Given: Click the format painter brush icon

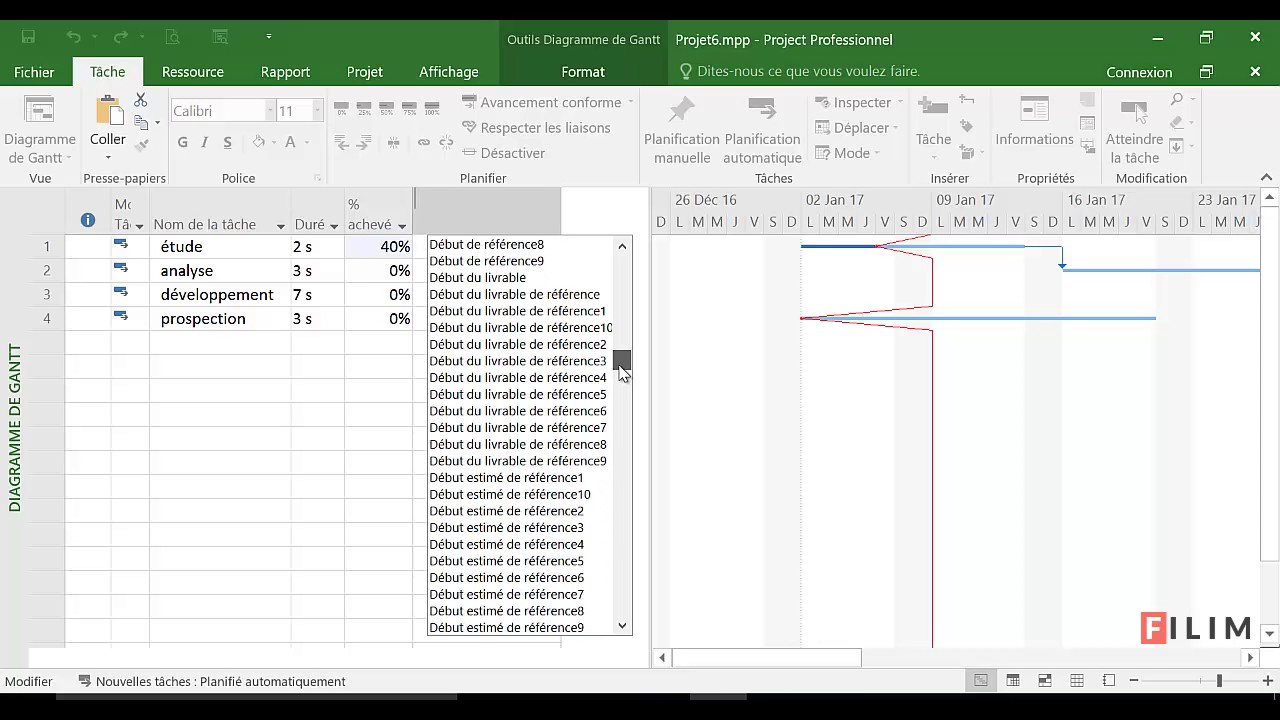Looking at the screenshot, I should [141, 144].
